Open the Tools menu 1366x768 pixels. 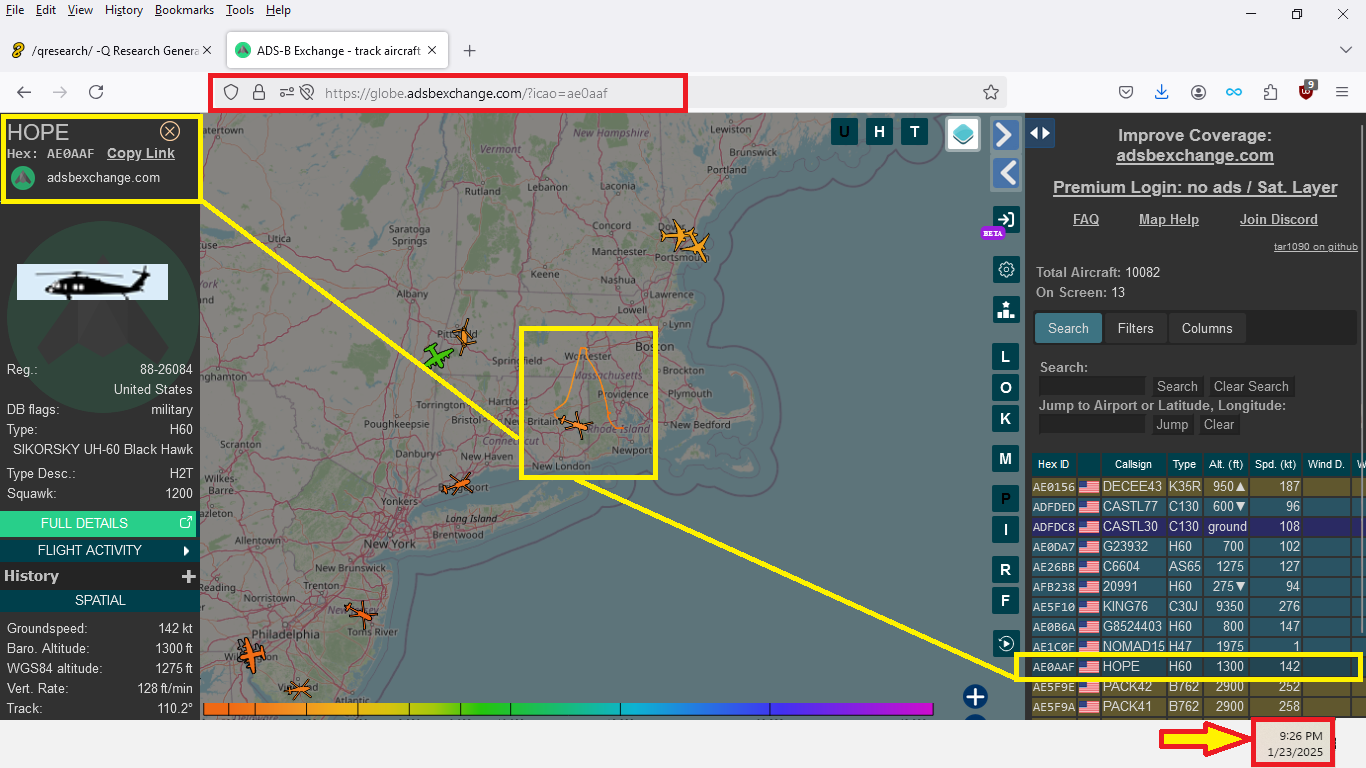[240, 10]
